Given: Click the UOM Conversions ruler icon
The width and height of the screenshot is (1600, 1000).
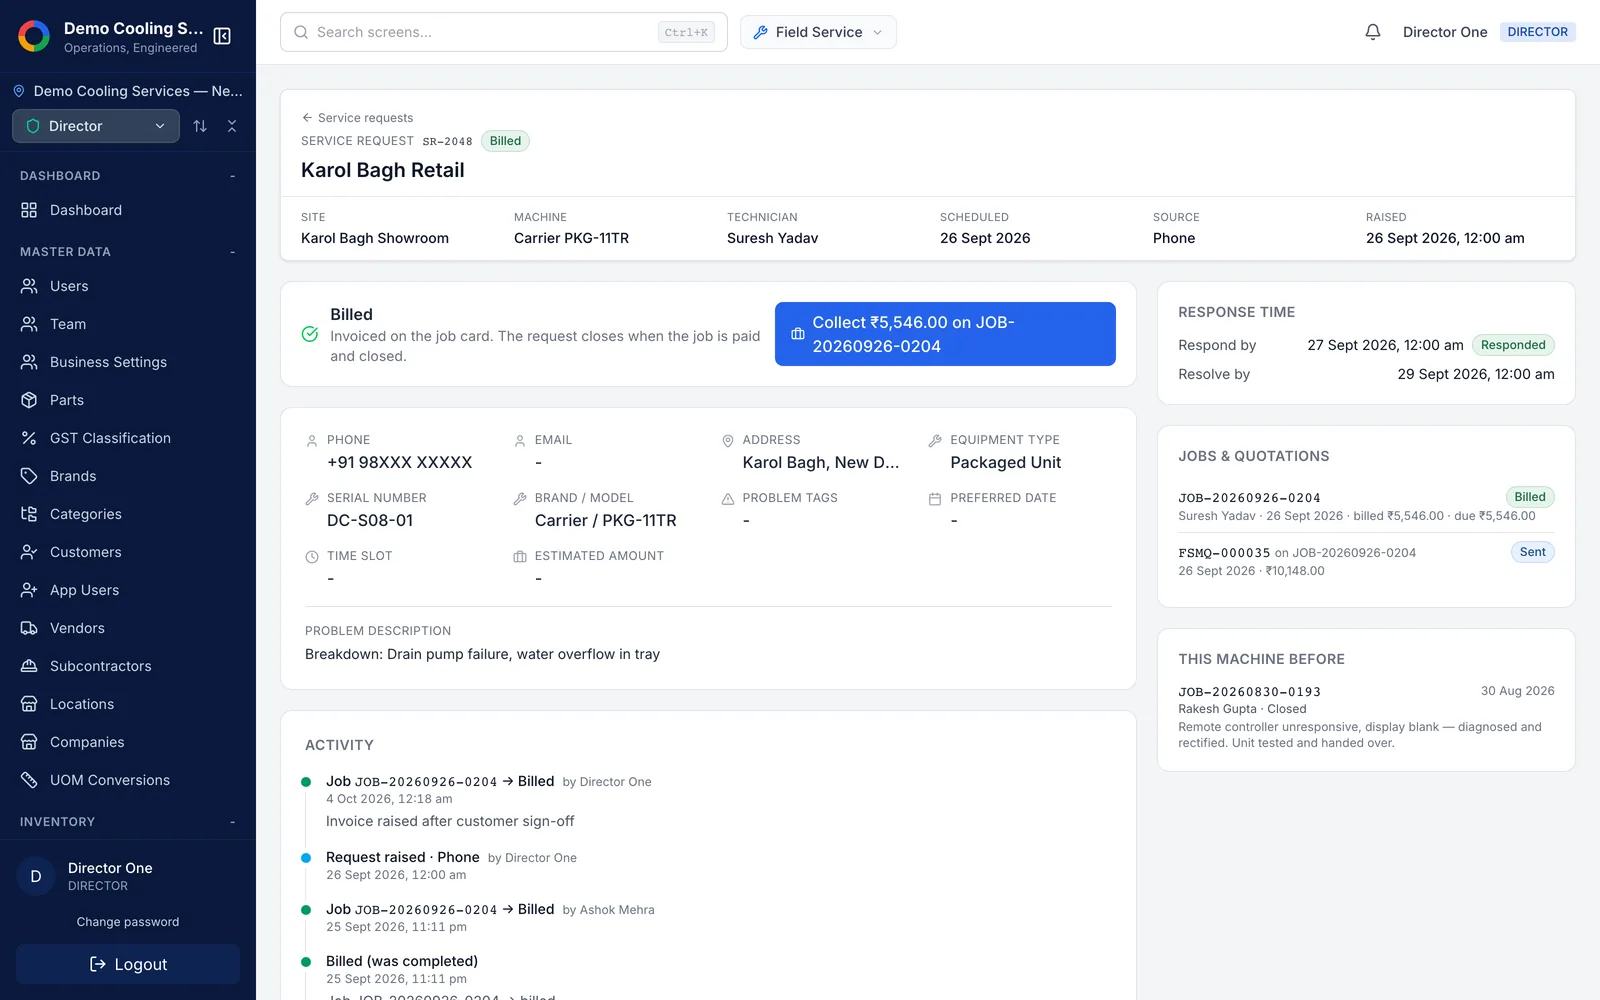Looking at the screenshot, I should click(29, 780).
